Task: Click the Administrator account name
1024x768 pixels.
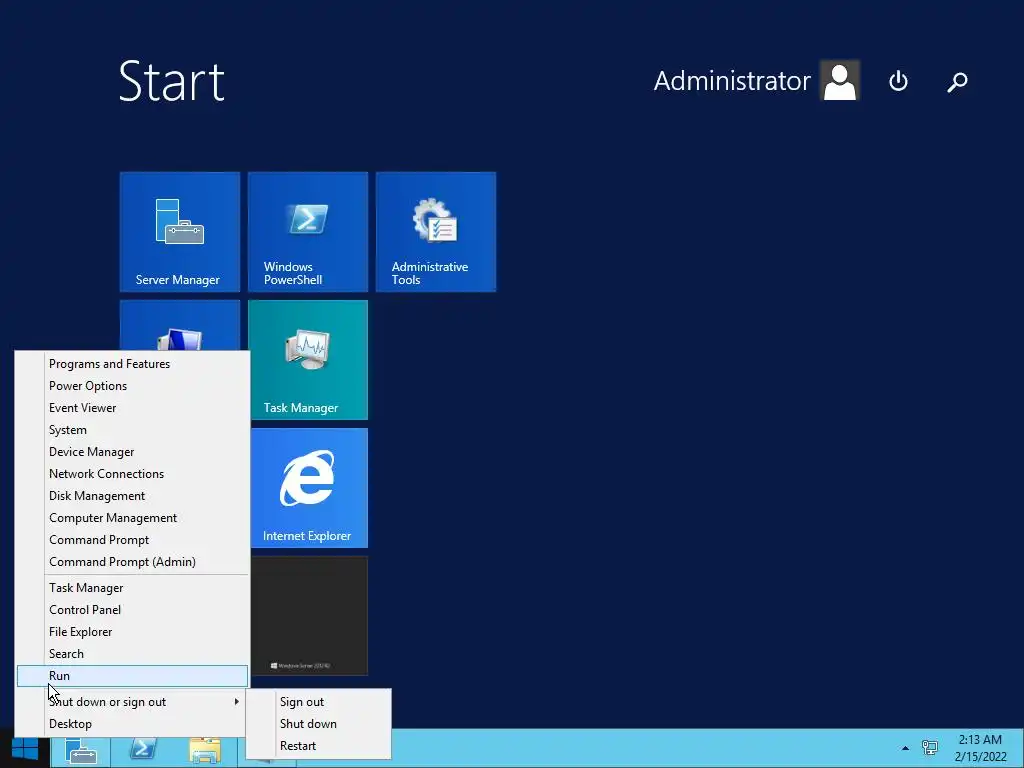Action: (732, 81)
